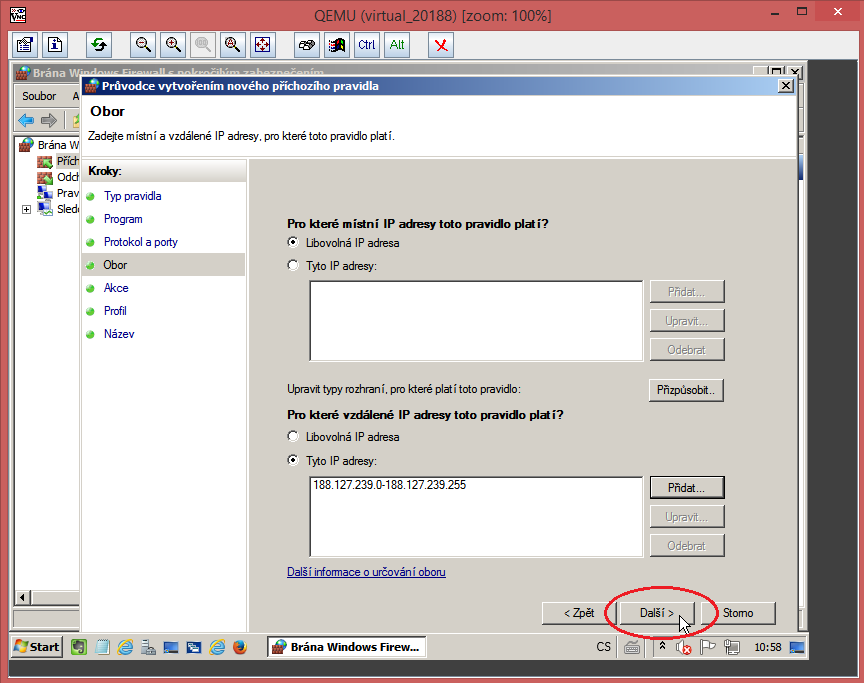The height and width of the screenshot is (683, 864).
Task: Disconnect VNC session with red X
Action: [x=441, y=45]
